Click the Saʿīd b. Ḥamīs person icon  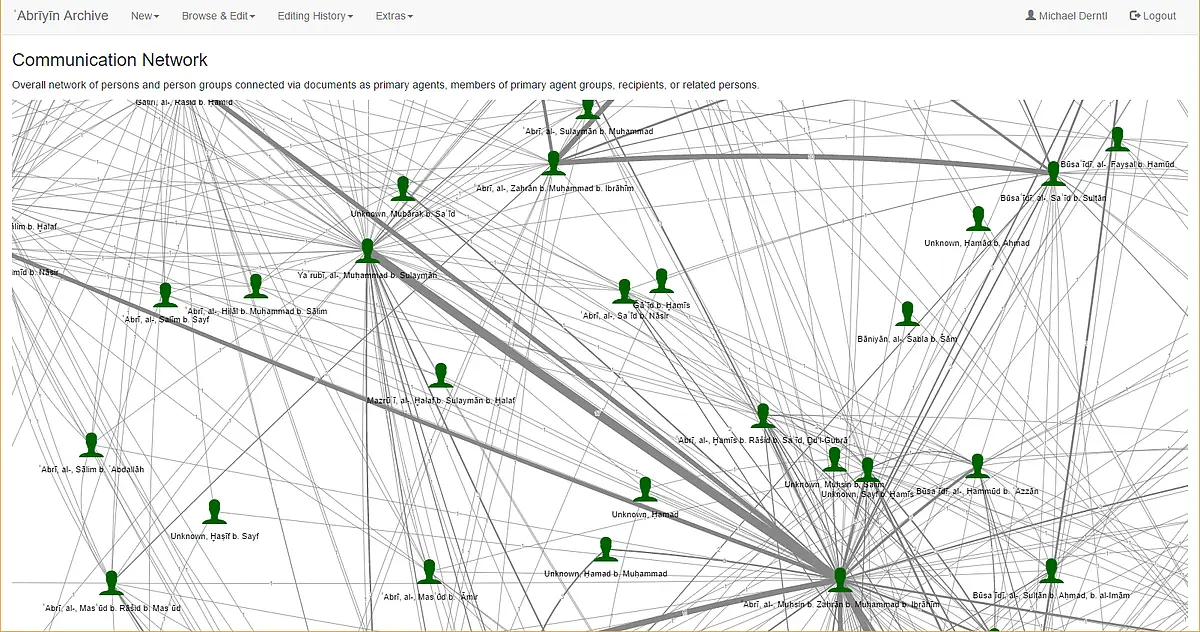(x=661, y=281)
